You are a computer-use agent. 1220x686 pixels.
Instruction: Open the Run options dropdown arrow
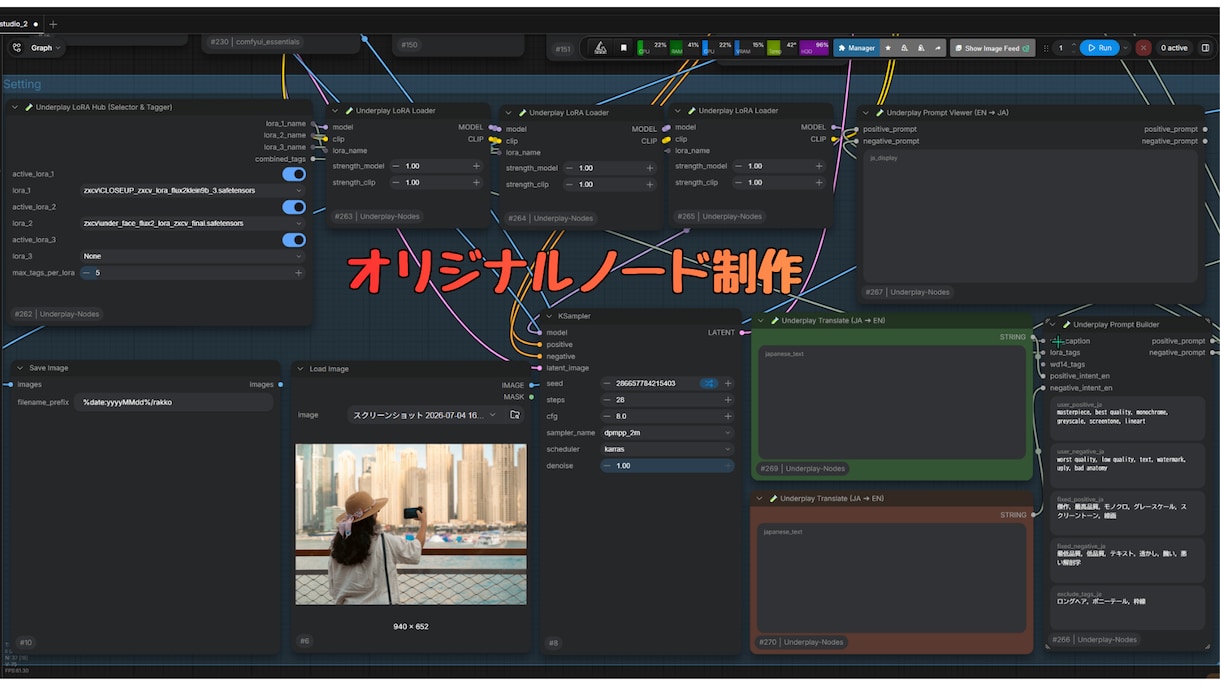pyautogui.click(x=1126, y=48)
